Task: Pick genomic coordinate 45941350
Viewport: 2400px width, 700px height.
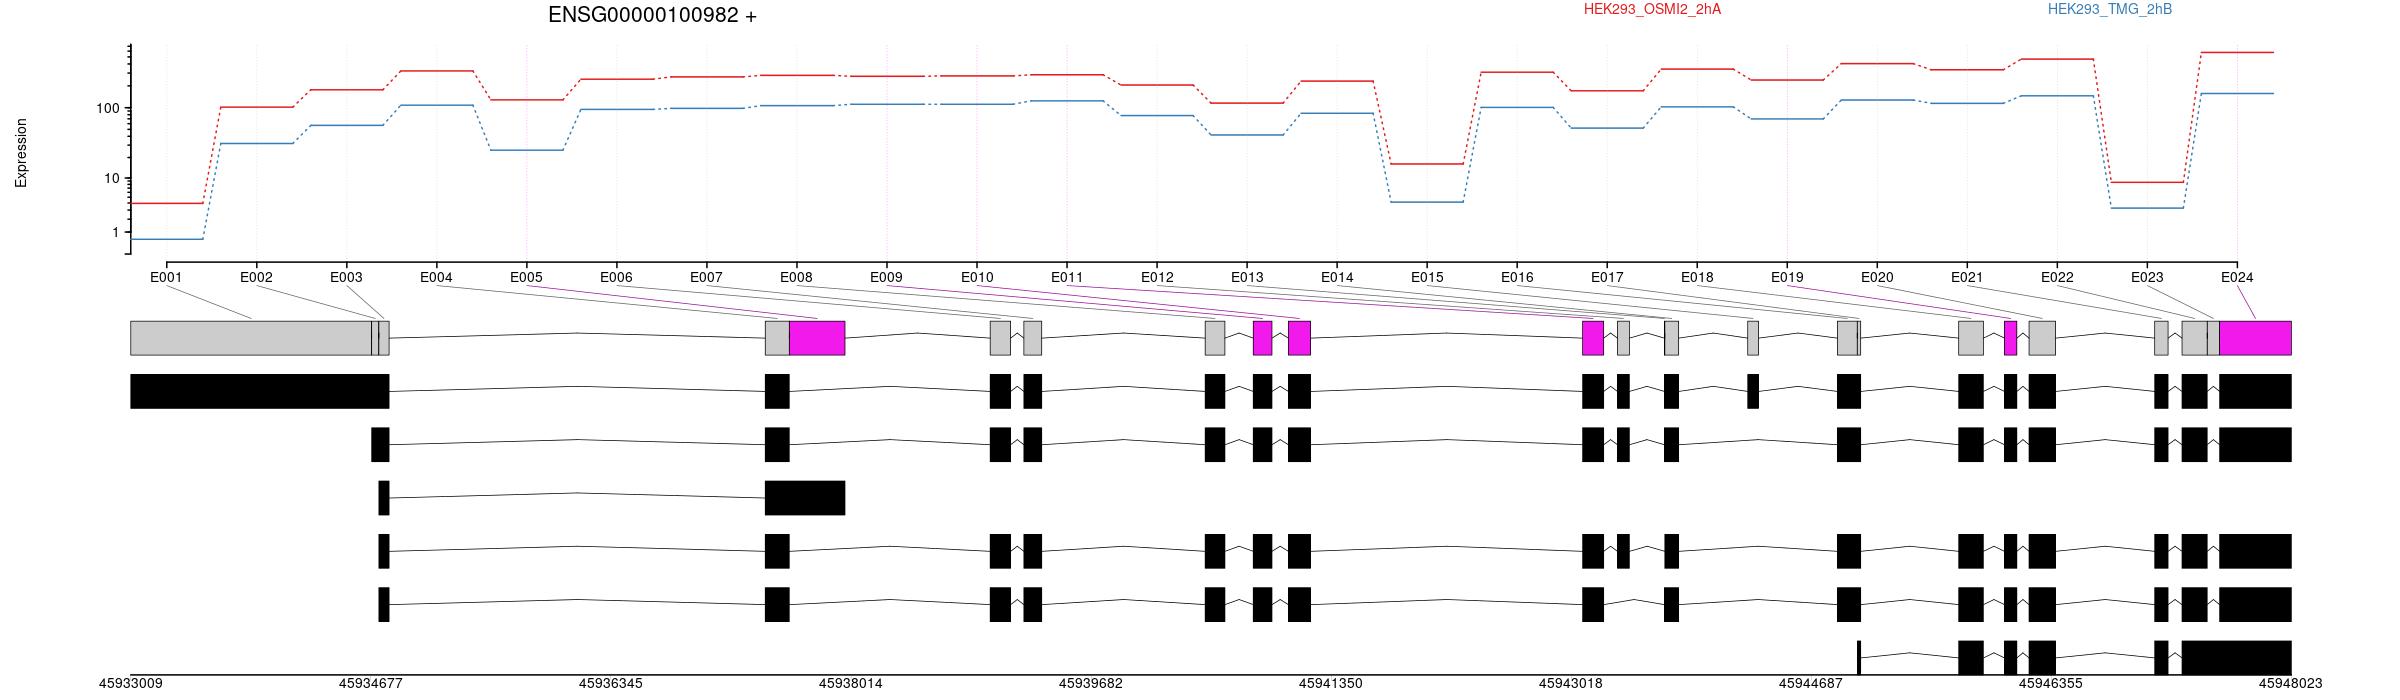Action: click(x=1331, y=684)
